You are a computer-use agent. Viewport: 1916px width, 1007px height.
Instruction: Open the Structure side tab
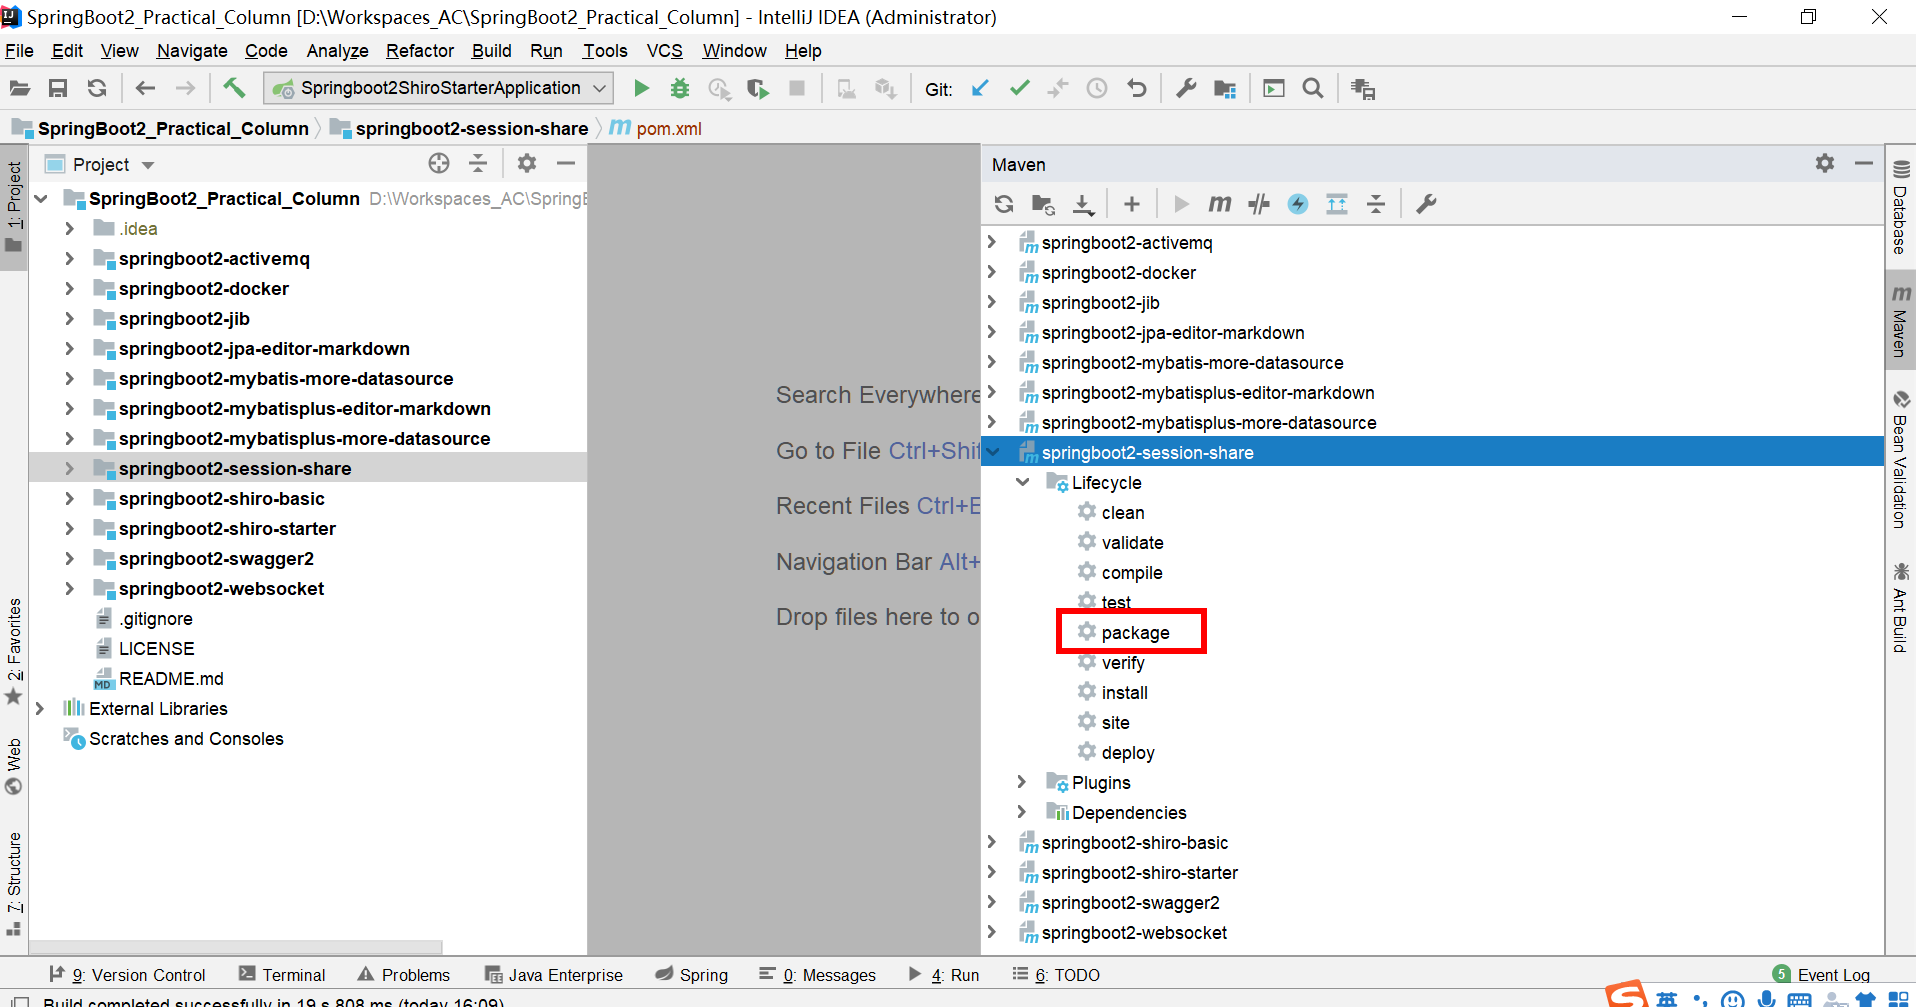[14, 884]
